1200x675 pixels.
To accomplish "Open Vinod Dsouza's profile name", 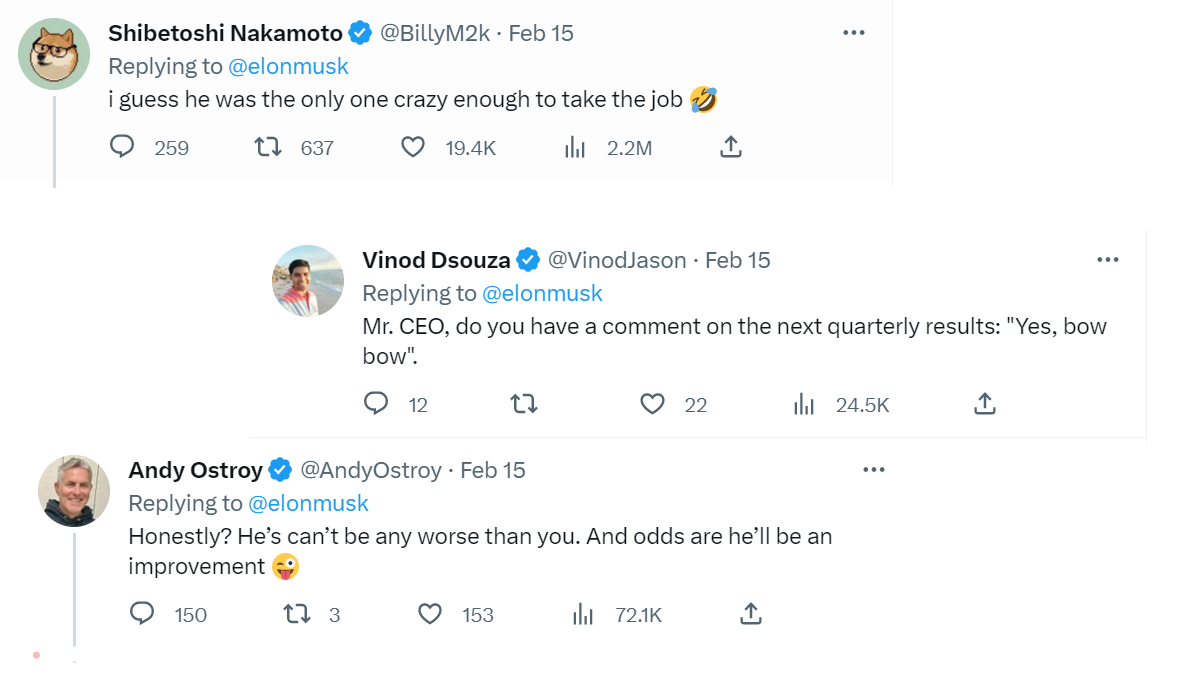I will tap(436, 260).
